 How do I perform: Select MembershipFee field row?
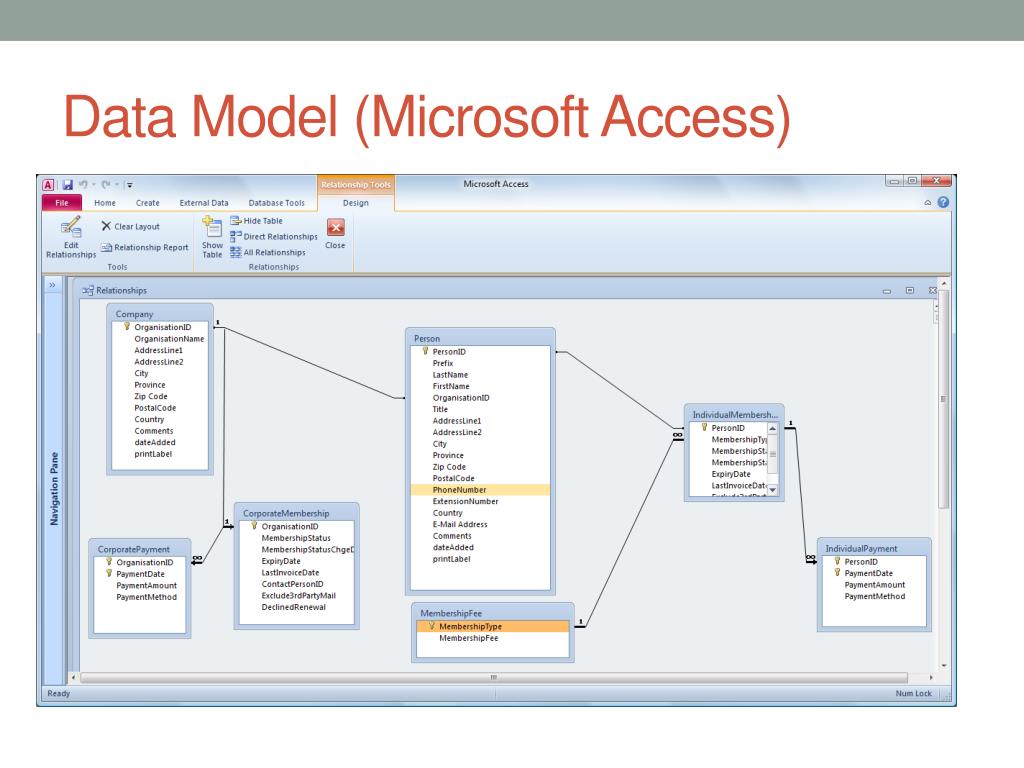pyautogui.click(x=492, y=638)
